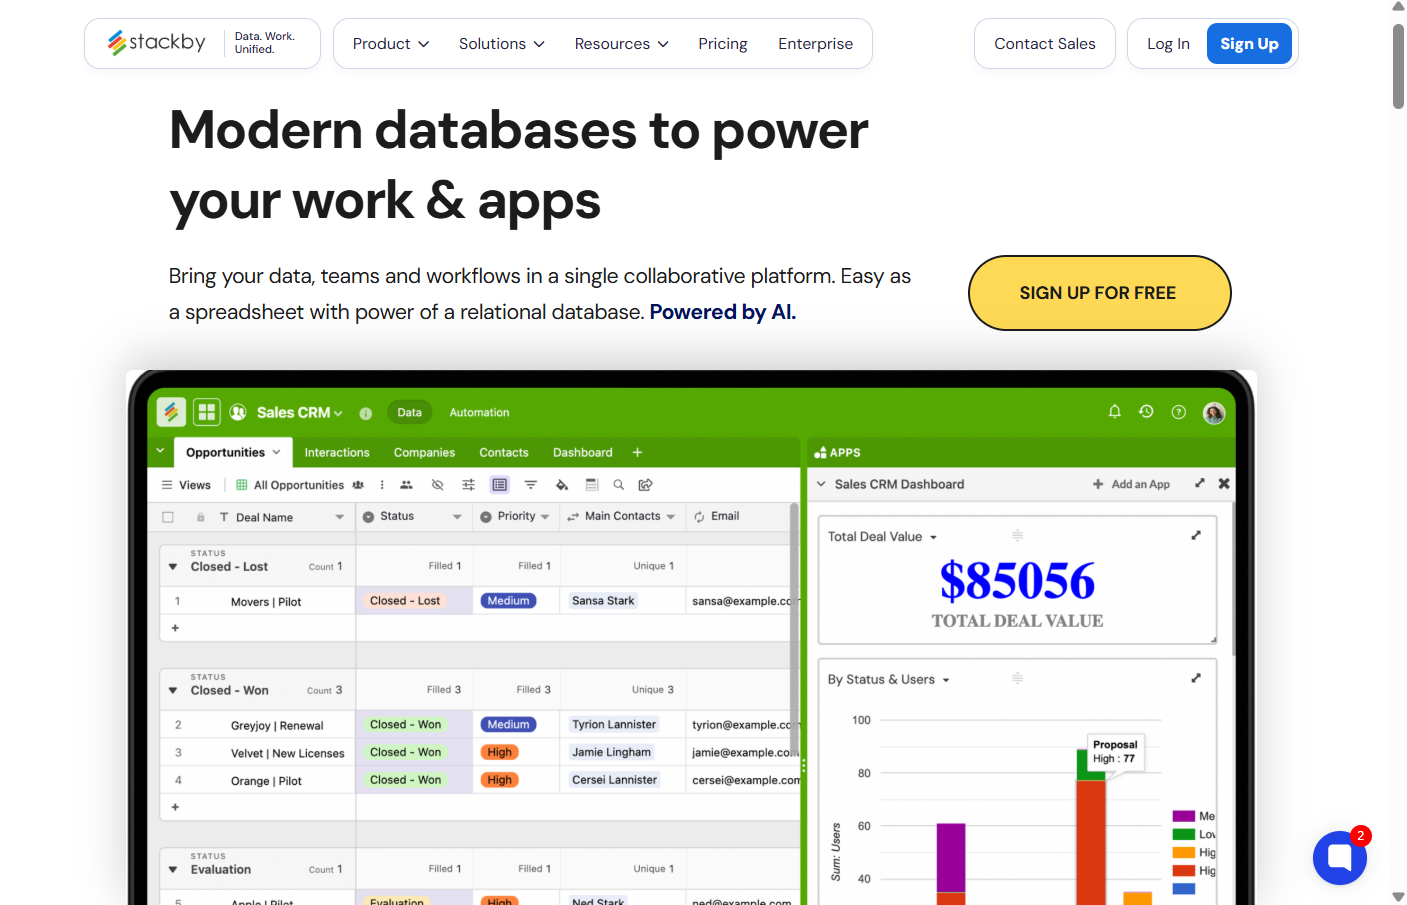Screen dimensions: 1407x905
Task: Open the chat support widget
Action: (x=1339, y=858)
